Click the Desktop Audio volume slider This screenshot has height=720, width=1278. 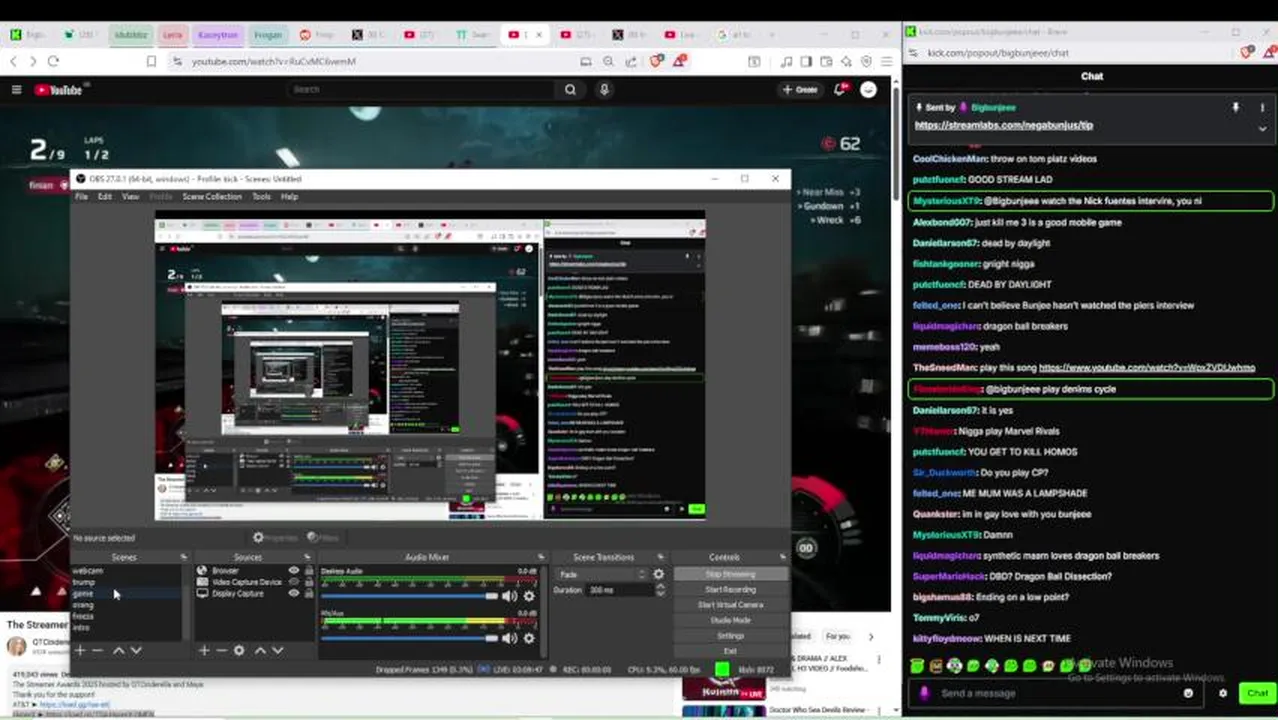[410, 596]
